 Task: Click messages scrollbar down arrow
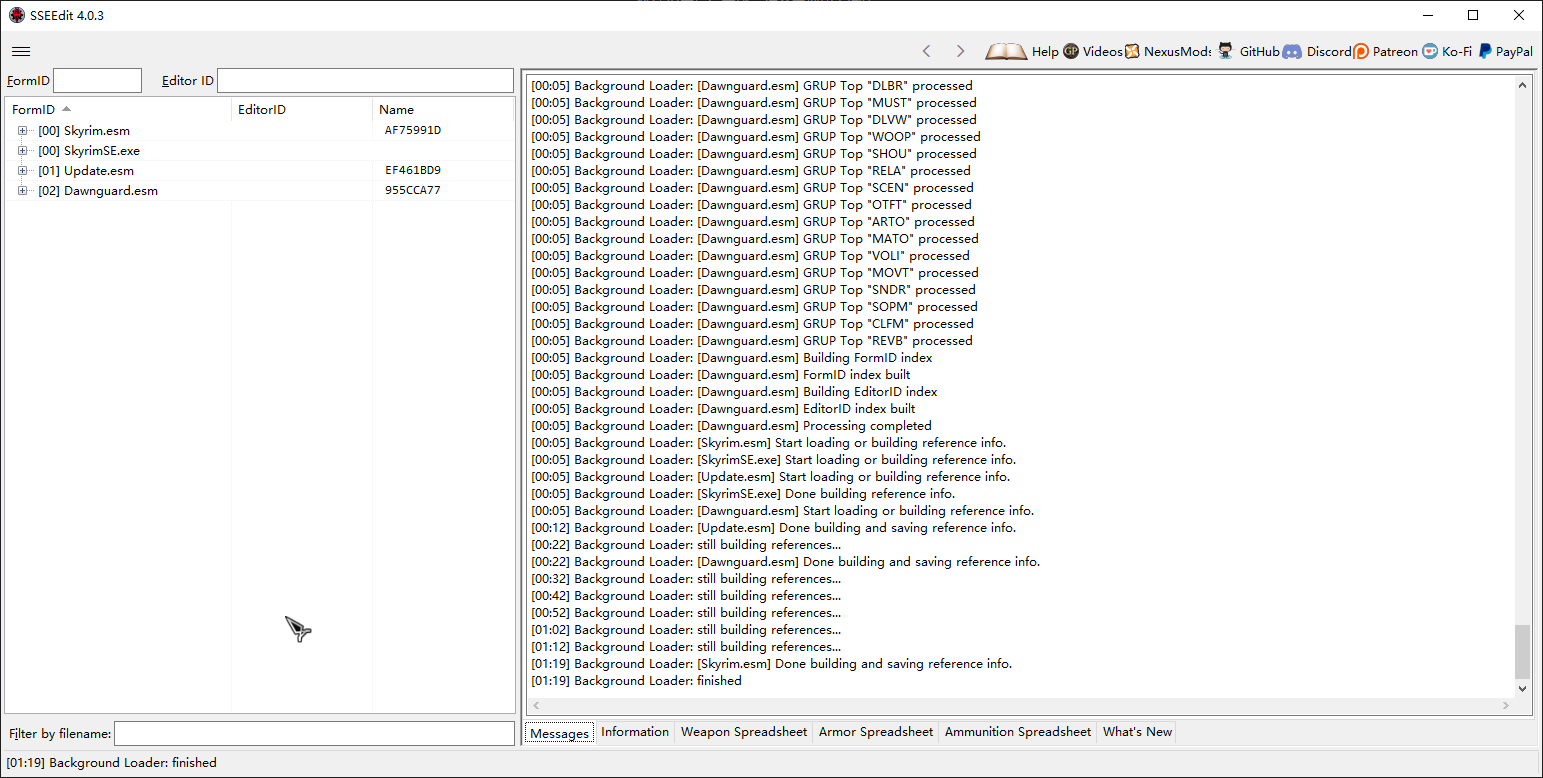tap(1523, 689)
